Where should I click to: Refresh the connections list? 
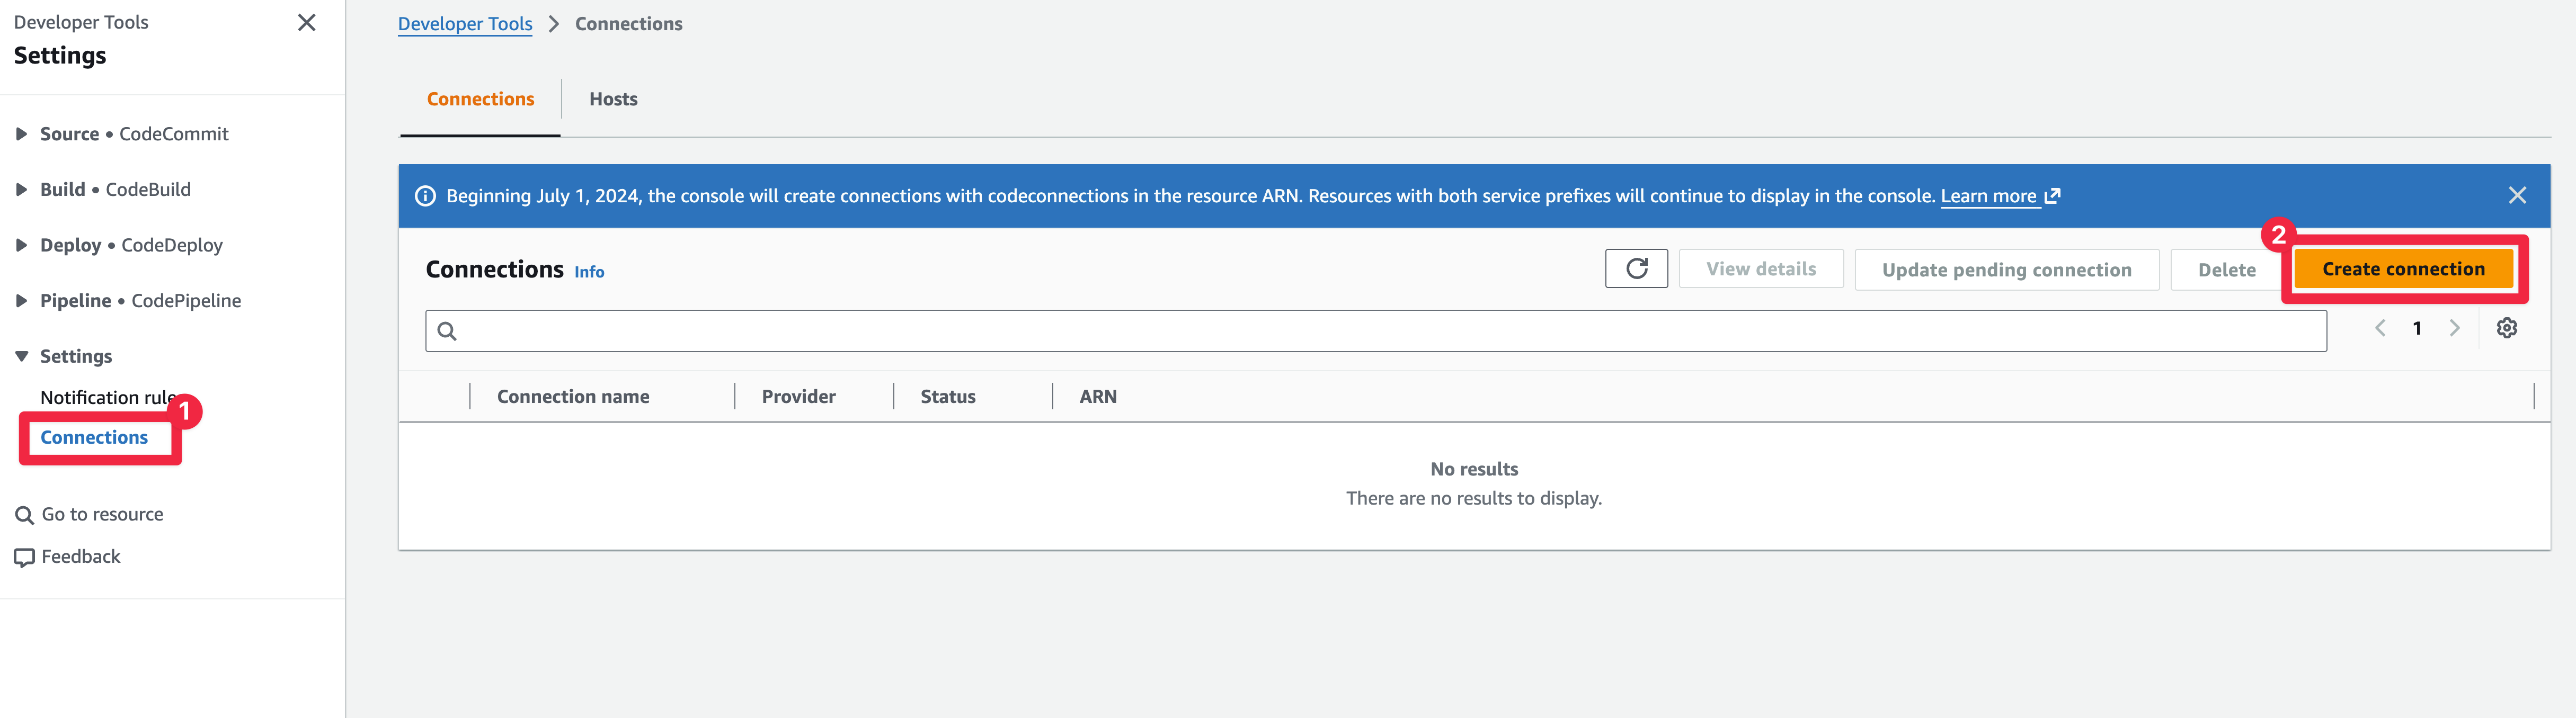[x=1636, y=268]
